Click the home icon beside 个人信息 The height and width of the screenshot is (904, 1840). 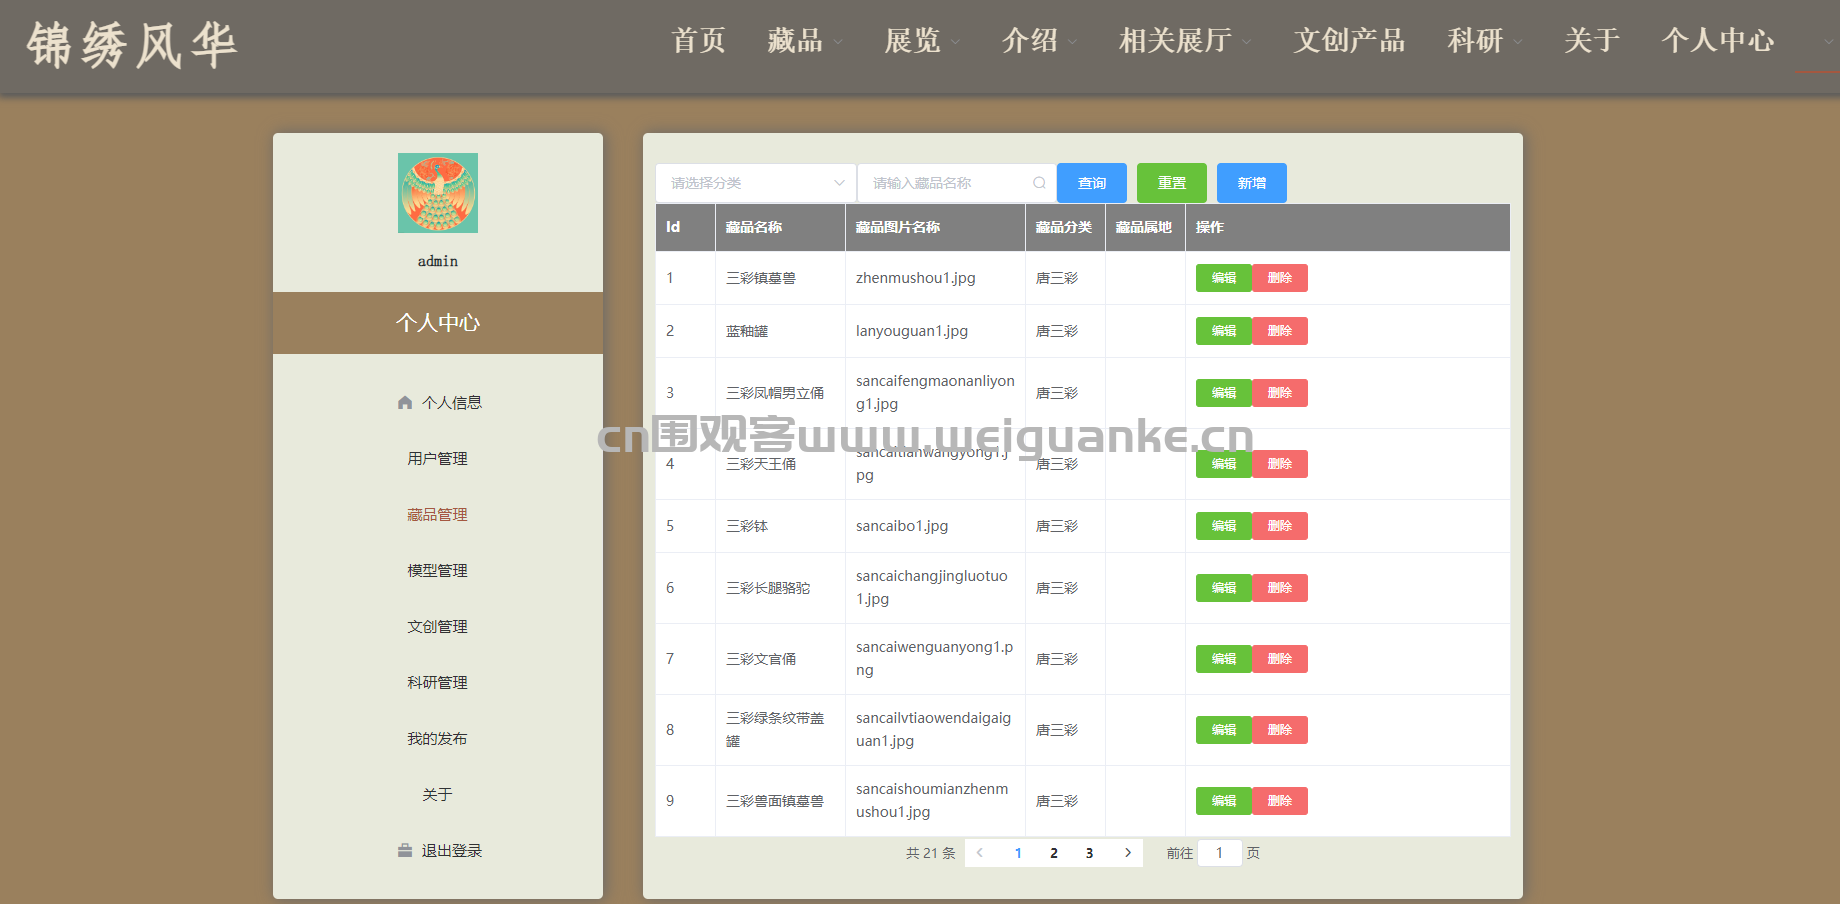point(405,403)
